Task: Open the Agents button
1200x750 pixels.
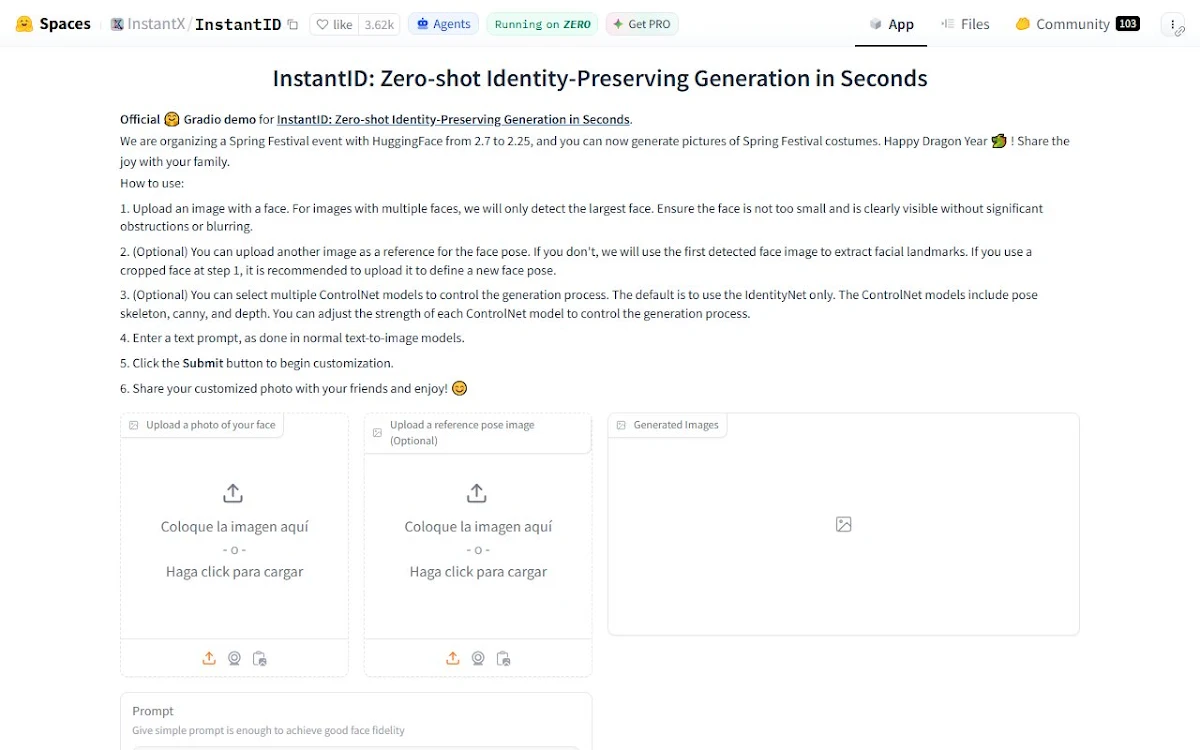Action: (443, 24)
